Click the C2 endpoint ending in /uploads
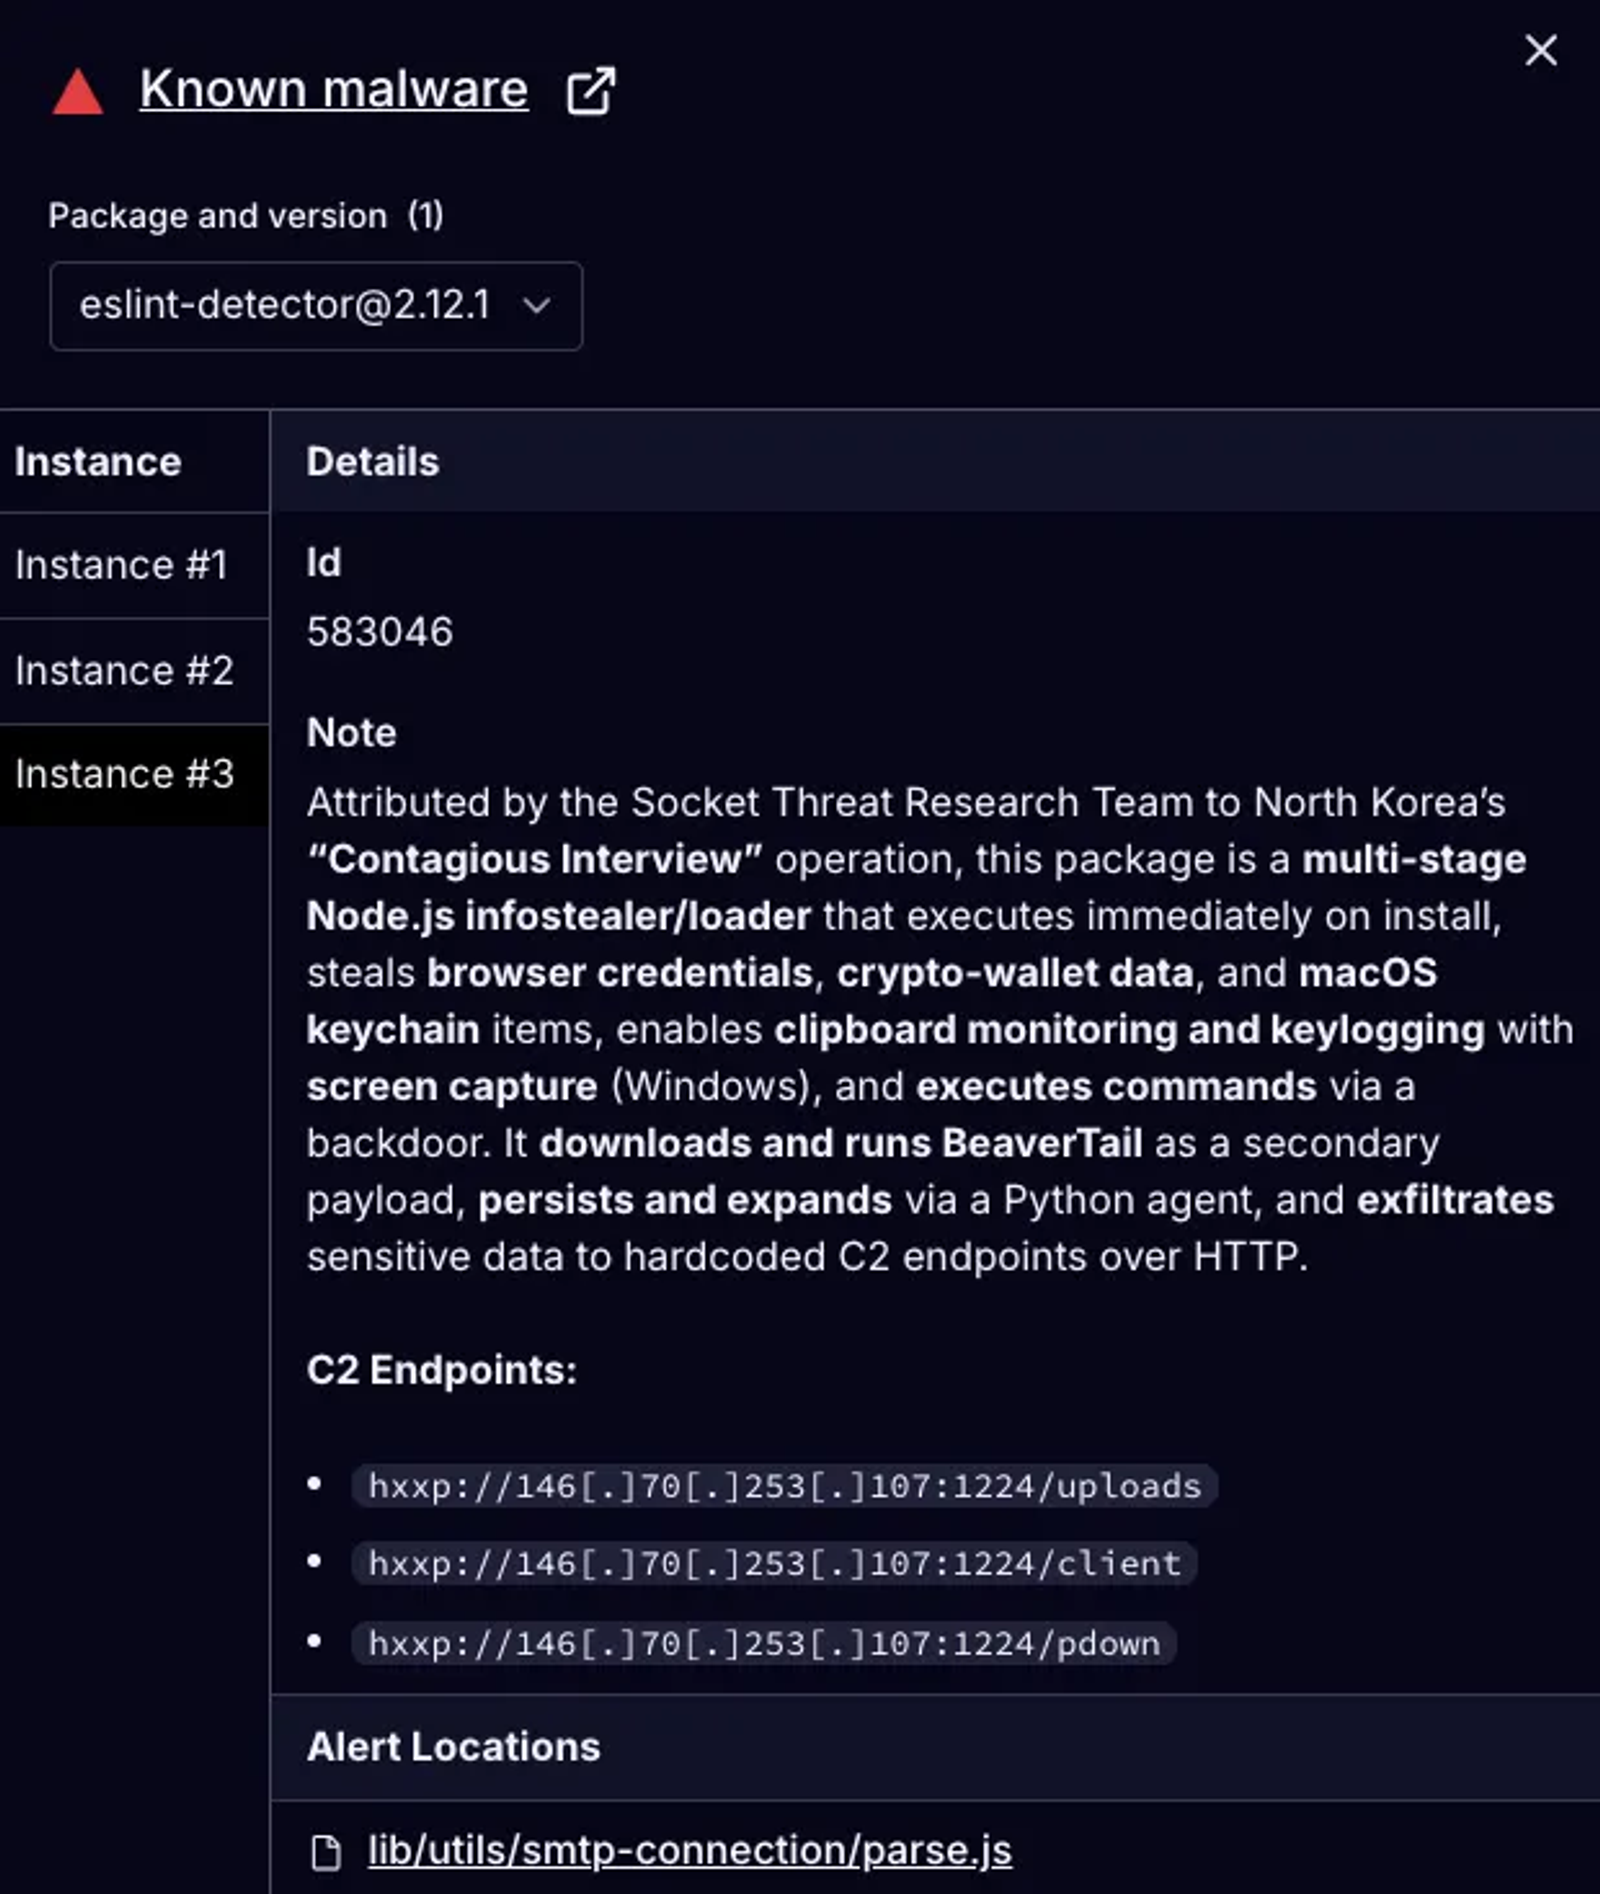This screenshot has width=1600, height=1894. (785, 1486)
